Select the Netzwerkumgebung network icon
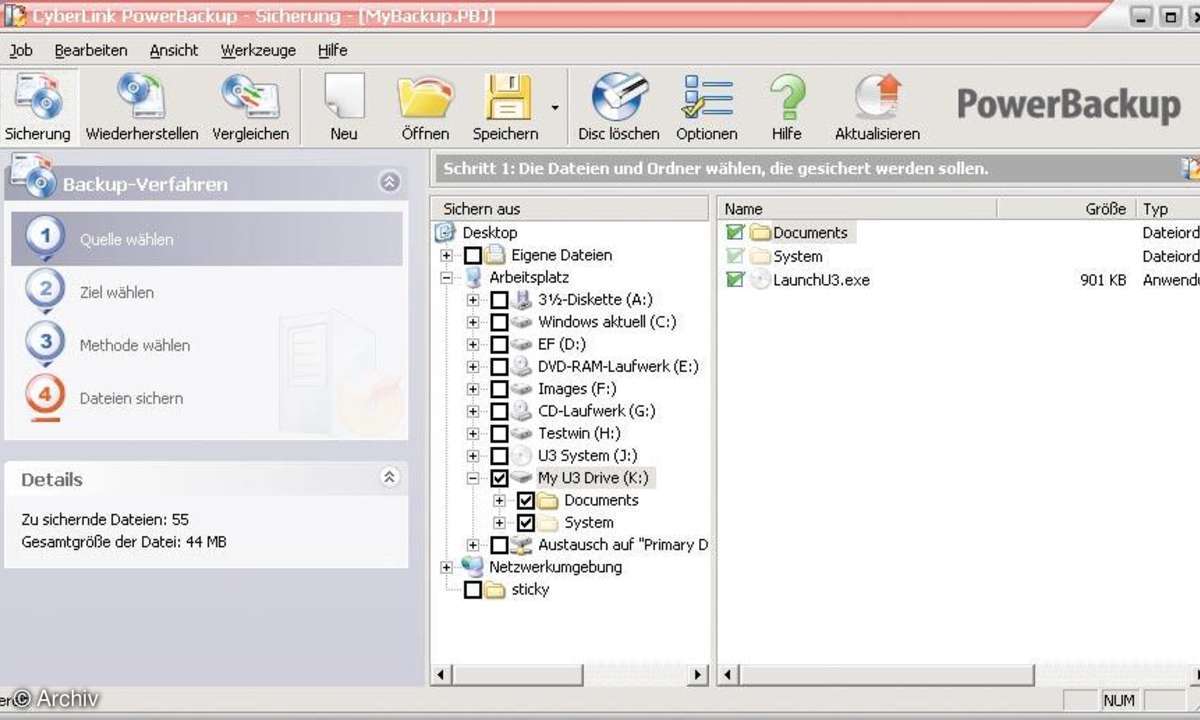 tap(473, 567)
